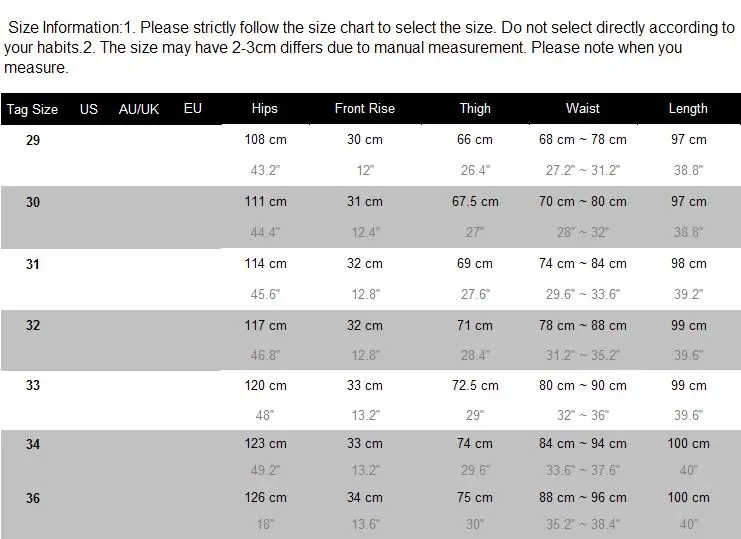The height and width of the screenshot is (539, 741).
Task: Select the 98 cm length value
Action: point(689,264)
